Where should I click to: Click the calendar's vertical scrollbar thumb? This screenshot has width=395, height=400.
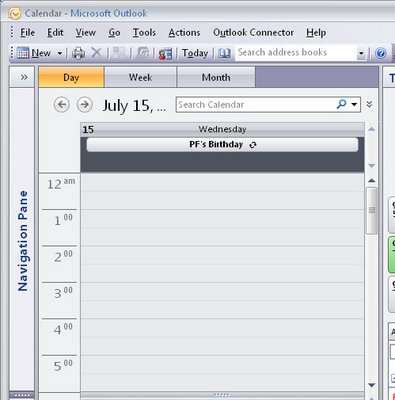pos(372,210)
